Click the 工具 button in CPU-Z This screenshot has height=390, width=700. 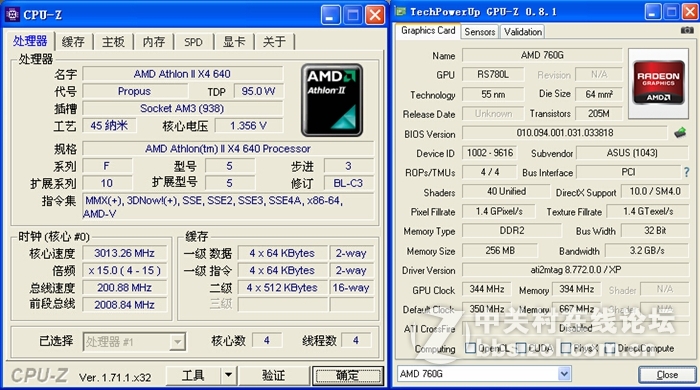pos(193,375)
